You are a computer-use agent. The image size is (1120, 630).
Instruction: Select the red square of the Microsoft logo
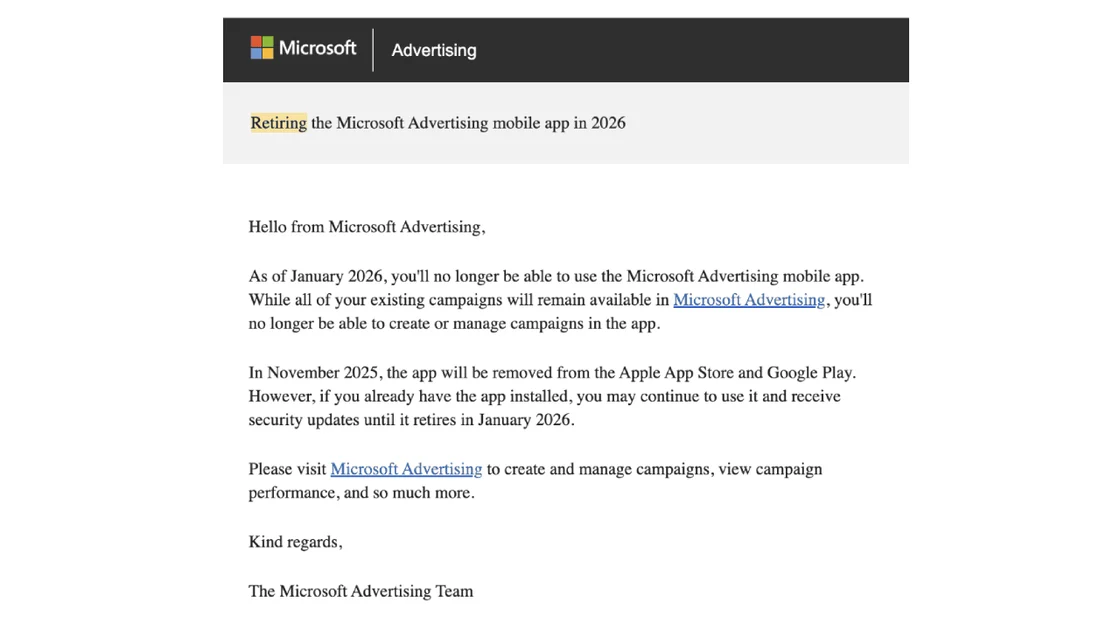click(x=255, y=41)
